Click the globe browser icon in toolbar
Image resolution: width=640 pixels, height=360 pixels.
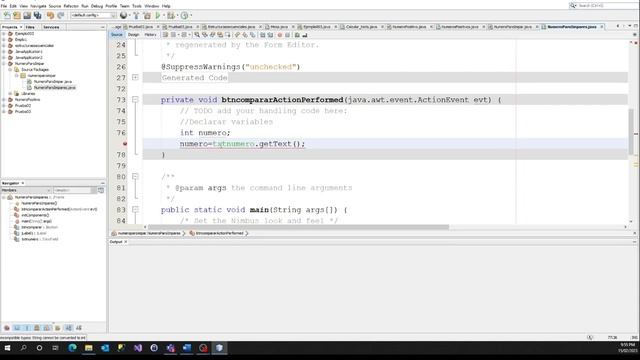pos(123,16)
